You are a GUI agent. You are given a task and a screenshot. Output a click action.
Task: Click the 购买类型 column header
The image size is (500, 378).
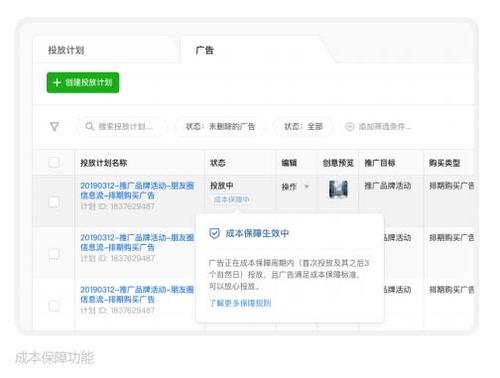coord(445,163)
